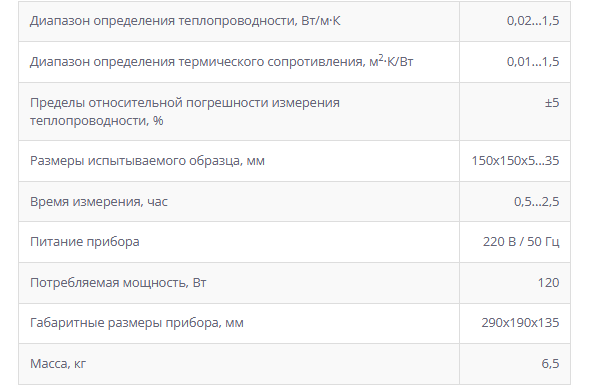Select the power value 120
Viewport: 596px width, 389px height.
(x=548, y=283)
